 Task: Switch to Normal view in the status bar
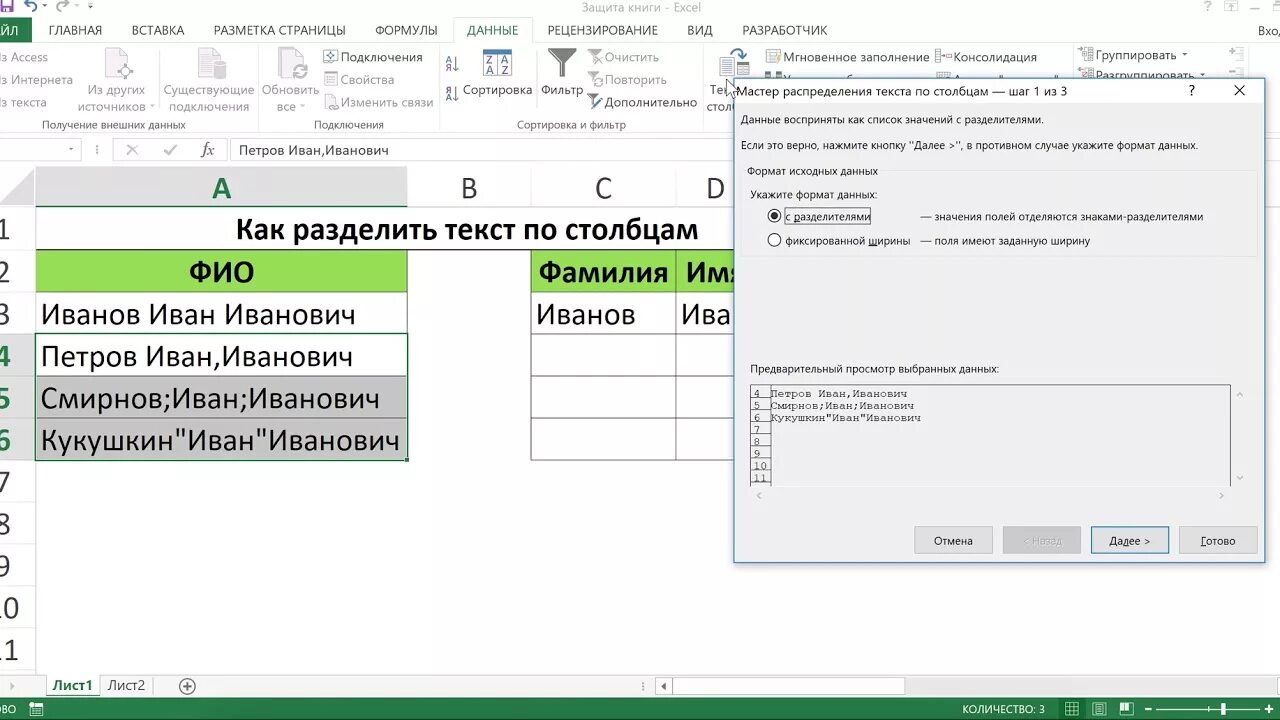click(1072, 709)
